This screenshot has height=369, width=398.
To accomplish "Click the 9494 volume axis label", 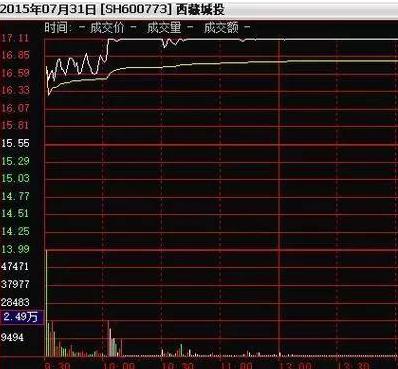I will click(x=12, y=337).
